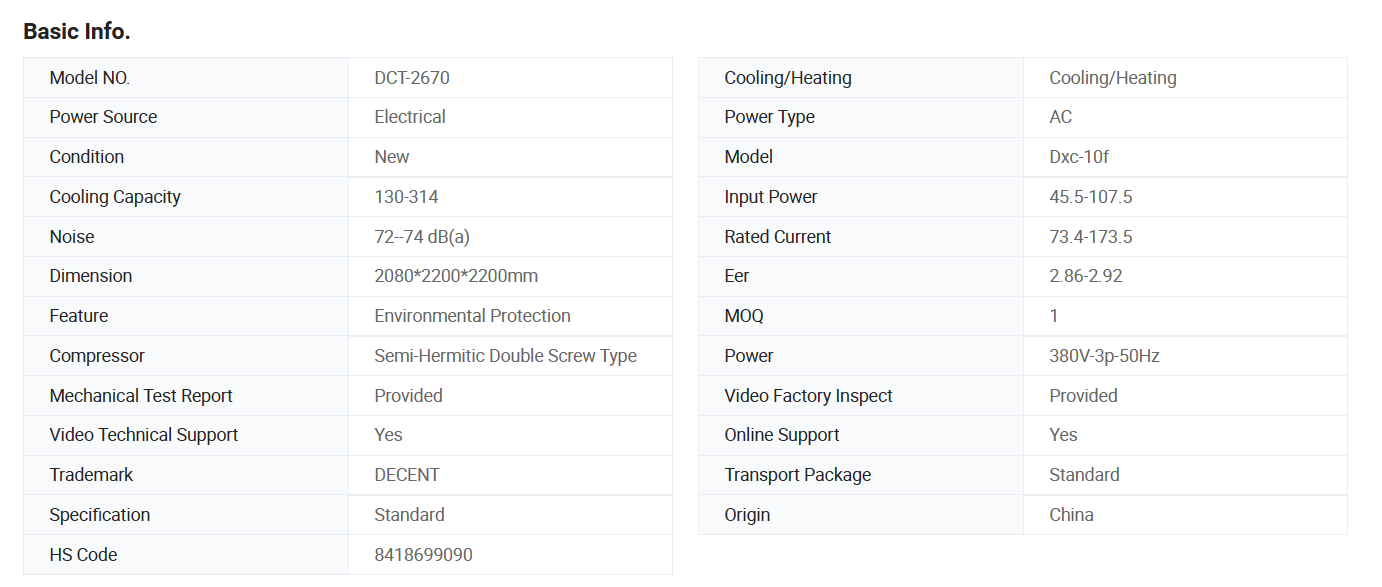Select the MOQ value 1
This screenshot has height=587, width=1382.
[1054, 316]
